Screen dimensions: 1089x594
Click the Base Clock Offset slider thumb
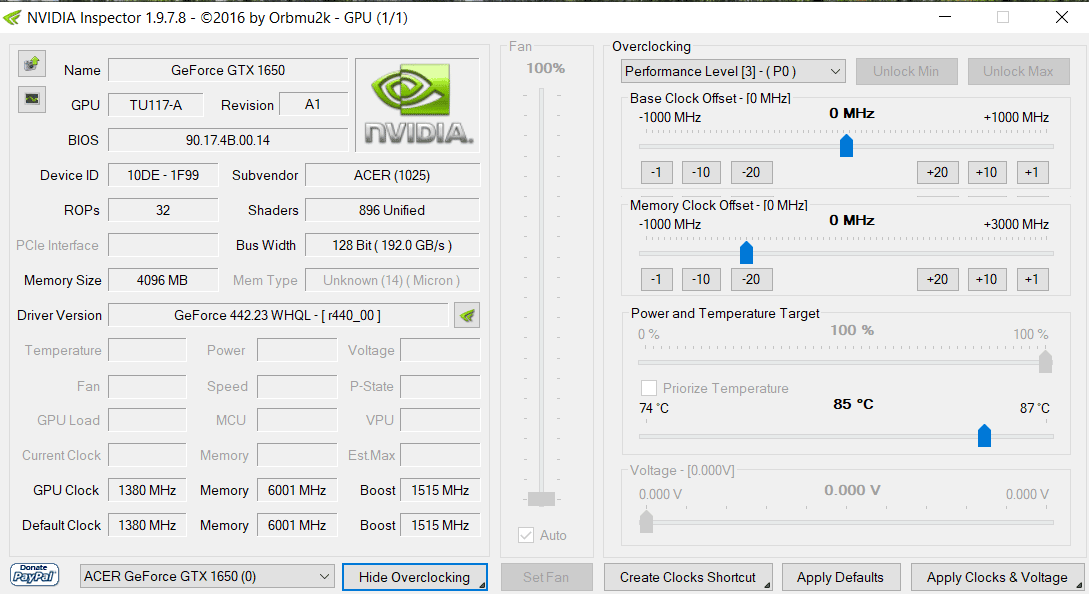click(846, 145)
